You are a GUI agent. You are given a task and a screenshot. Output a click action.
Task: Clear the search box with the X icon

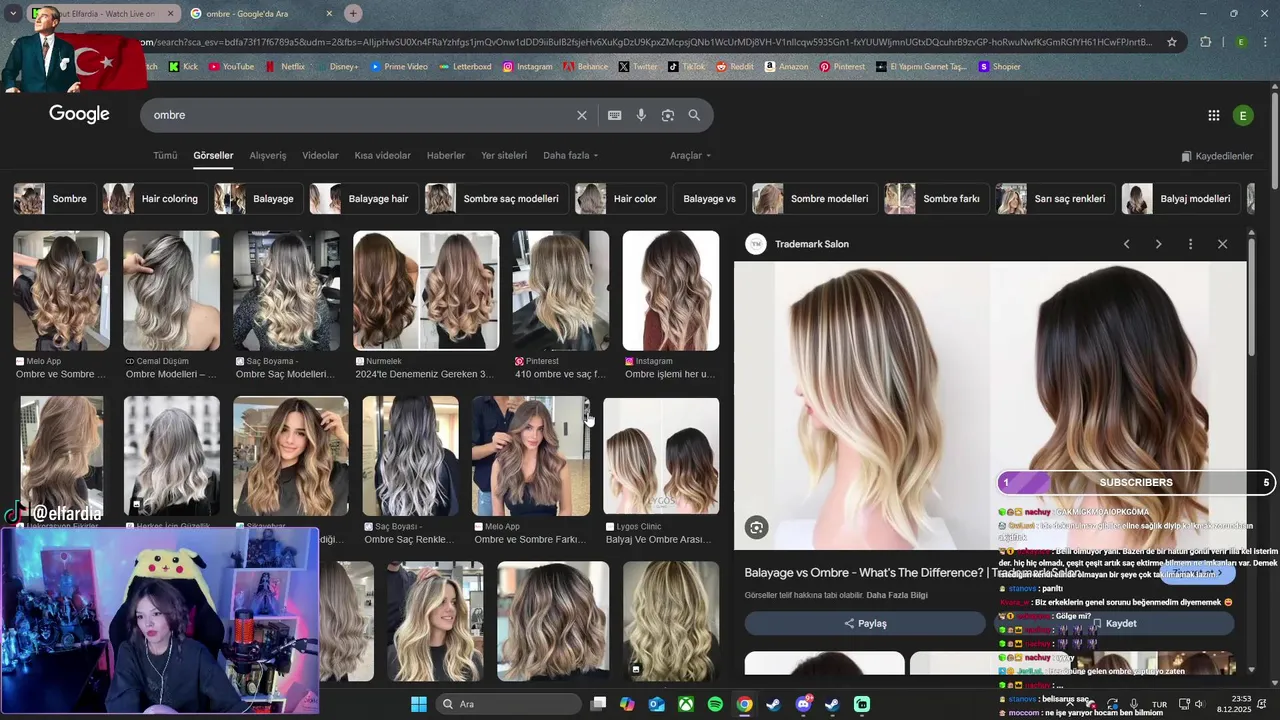[x=582, y=115]
